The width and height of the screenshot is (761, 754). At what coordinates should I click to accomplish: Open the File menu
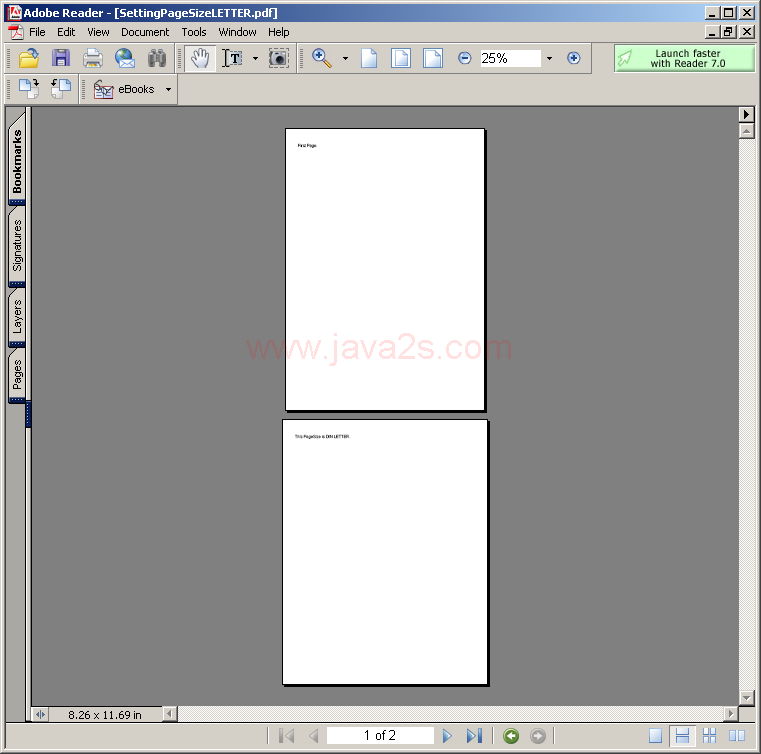coord(37,32)
